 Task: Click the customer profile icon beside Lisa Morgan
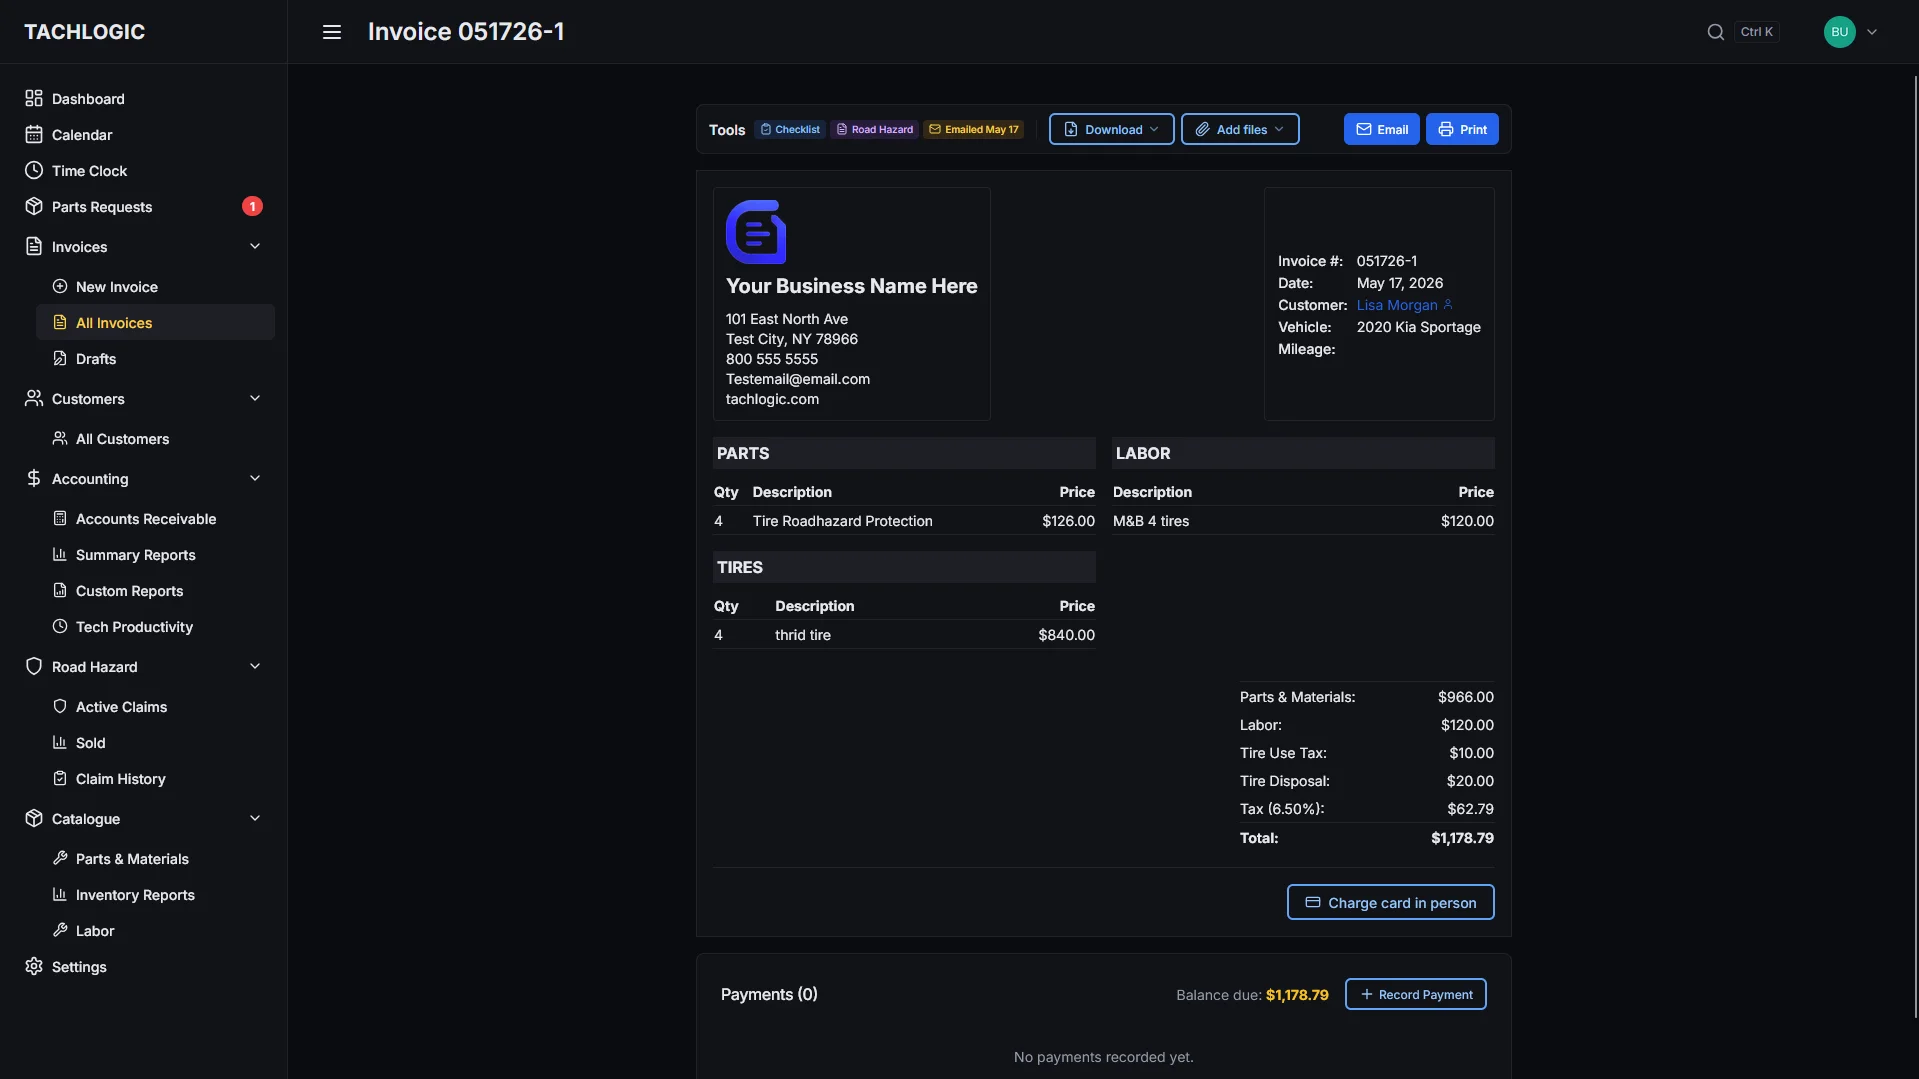point(1448,304)
